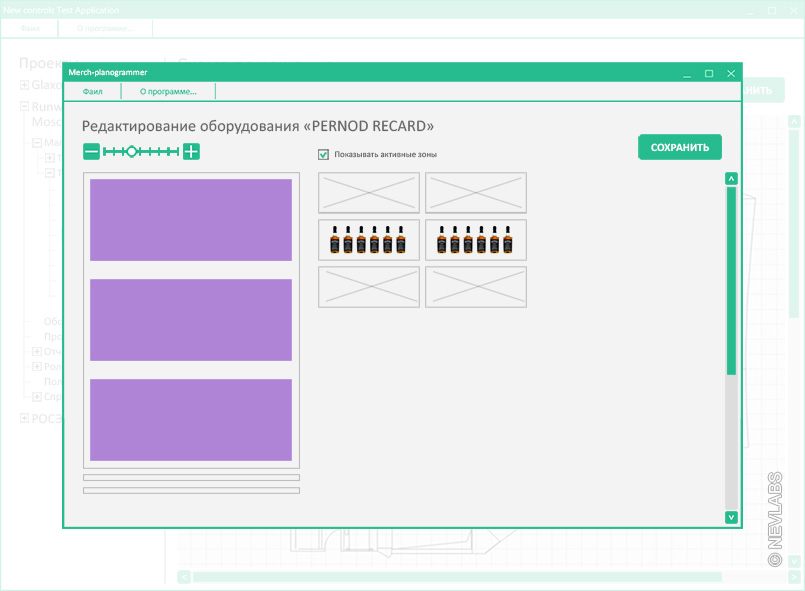Close the Merch-planogrammer dialog
Viewport: 805px width, 591px height.
click(731, 73)
